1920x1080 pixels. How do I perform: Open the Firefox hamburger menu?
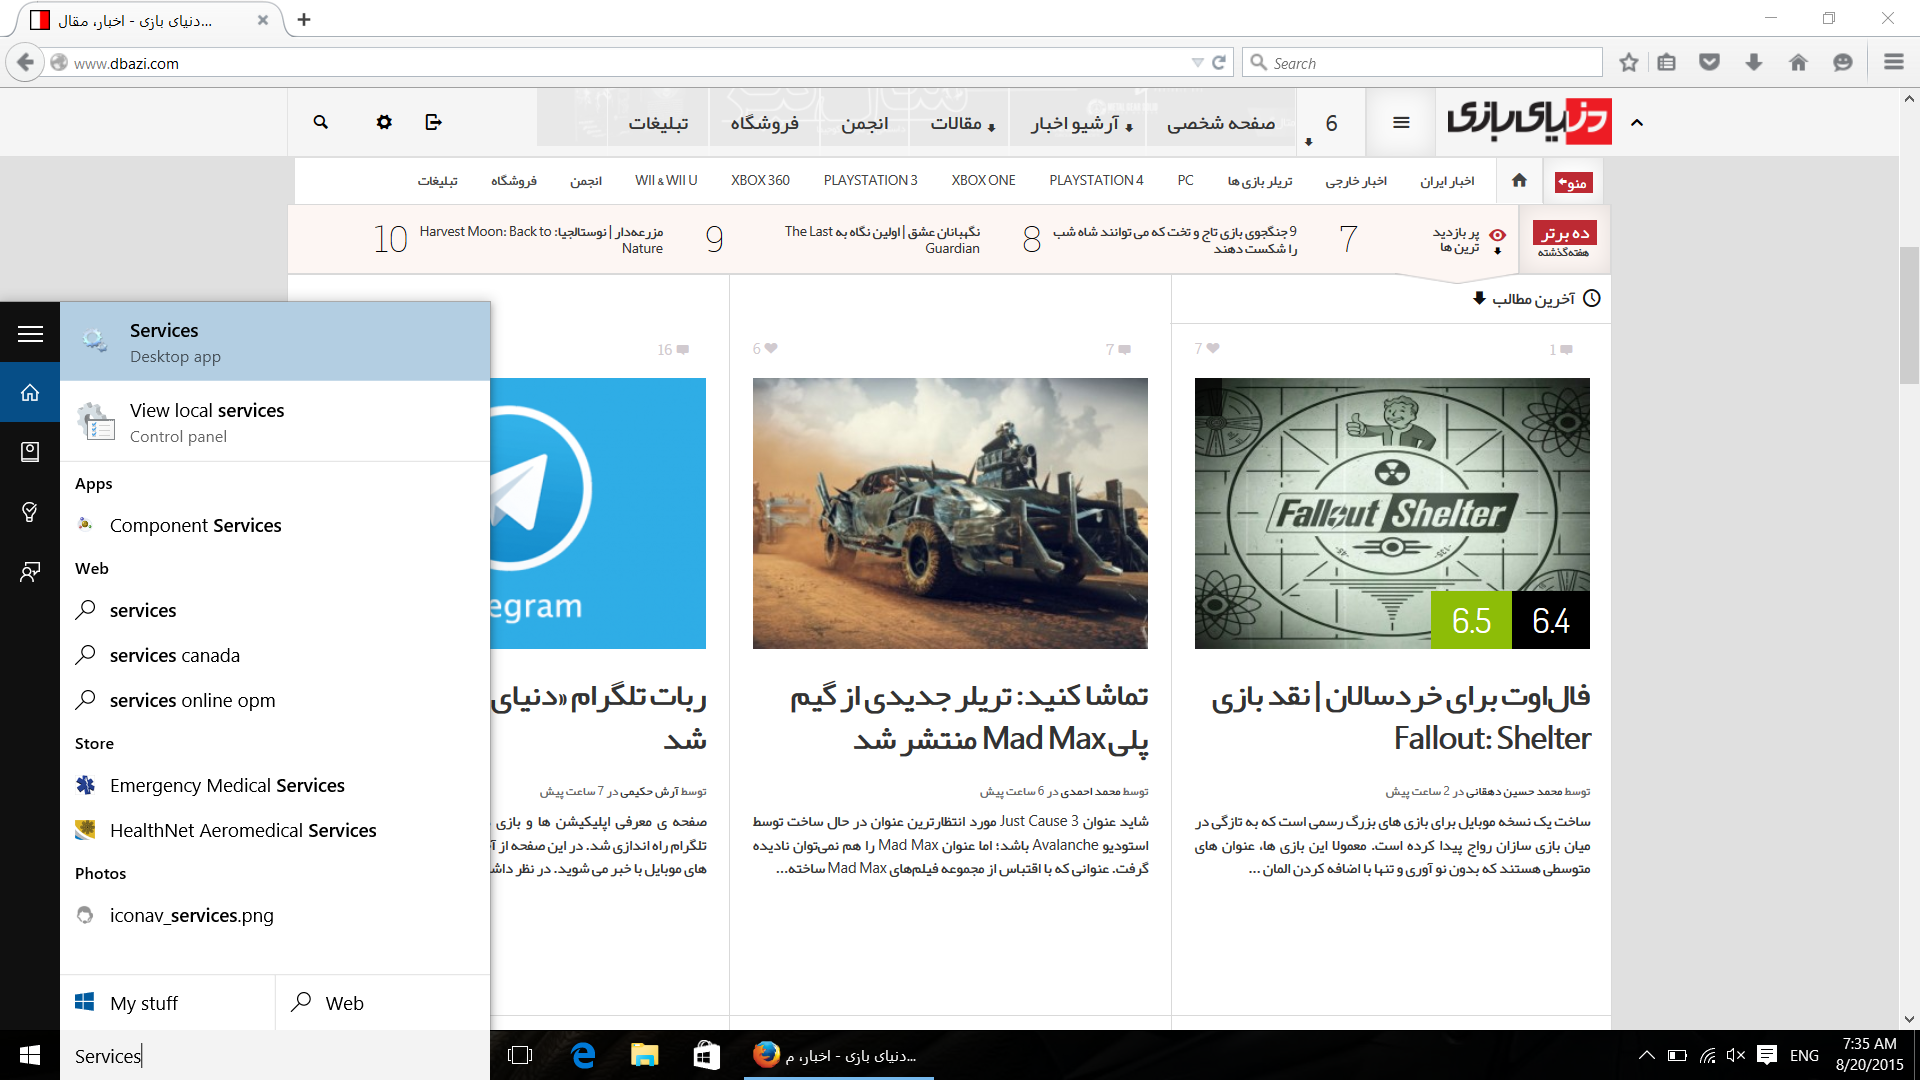(1893, 63)
